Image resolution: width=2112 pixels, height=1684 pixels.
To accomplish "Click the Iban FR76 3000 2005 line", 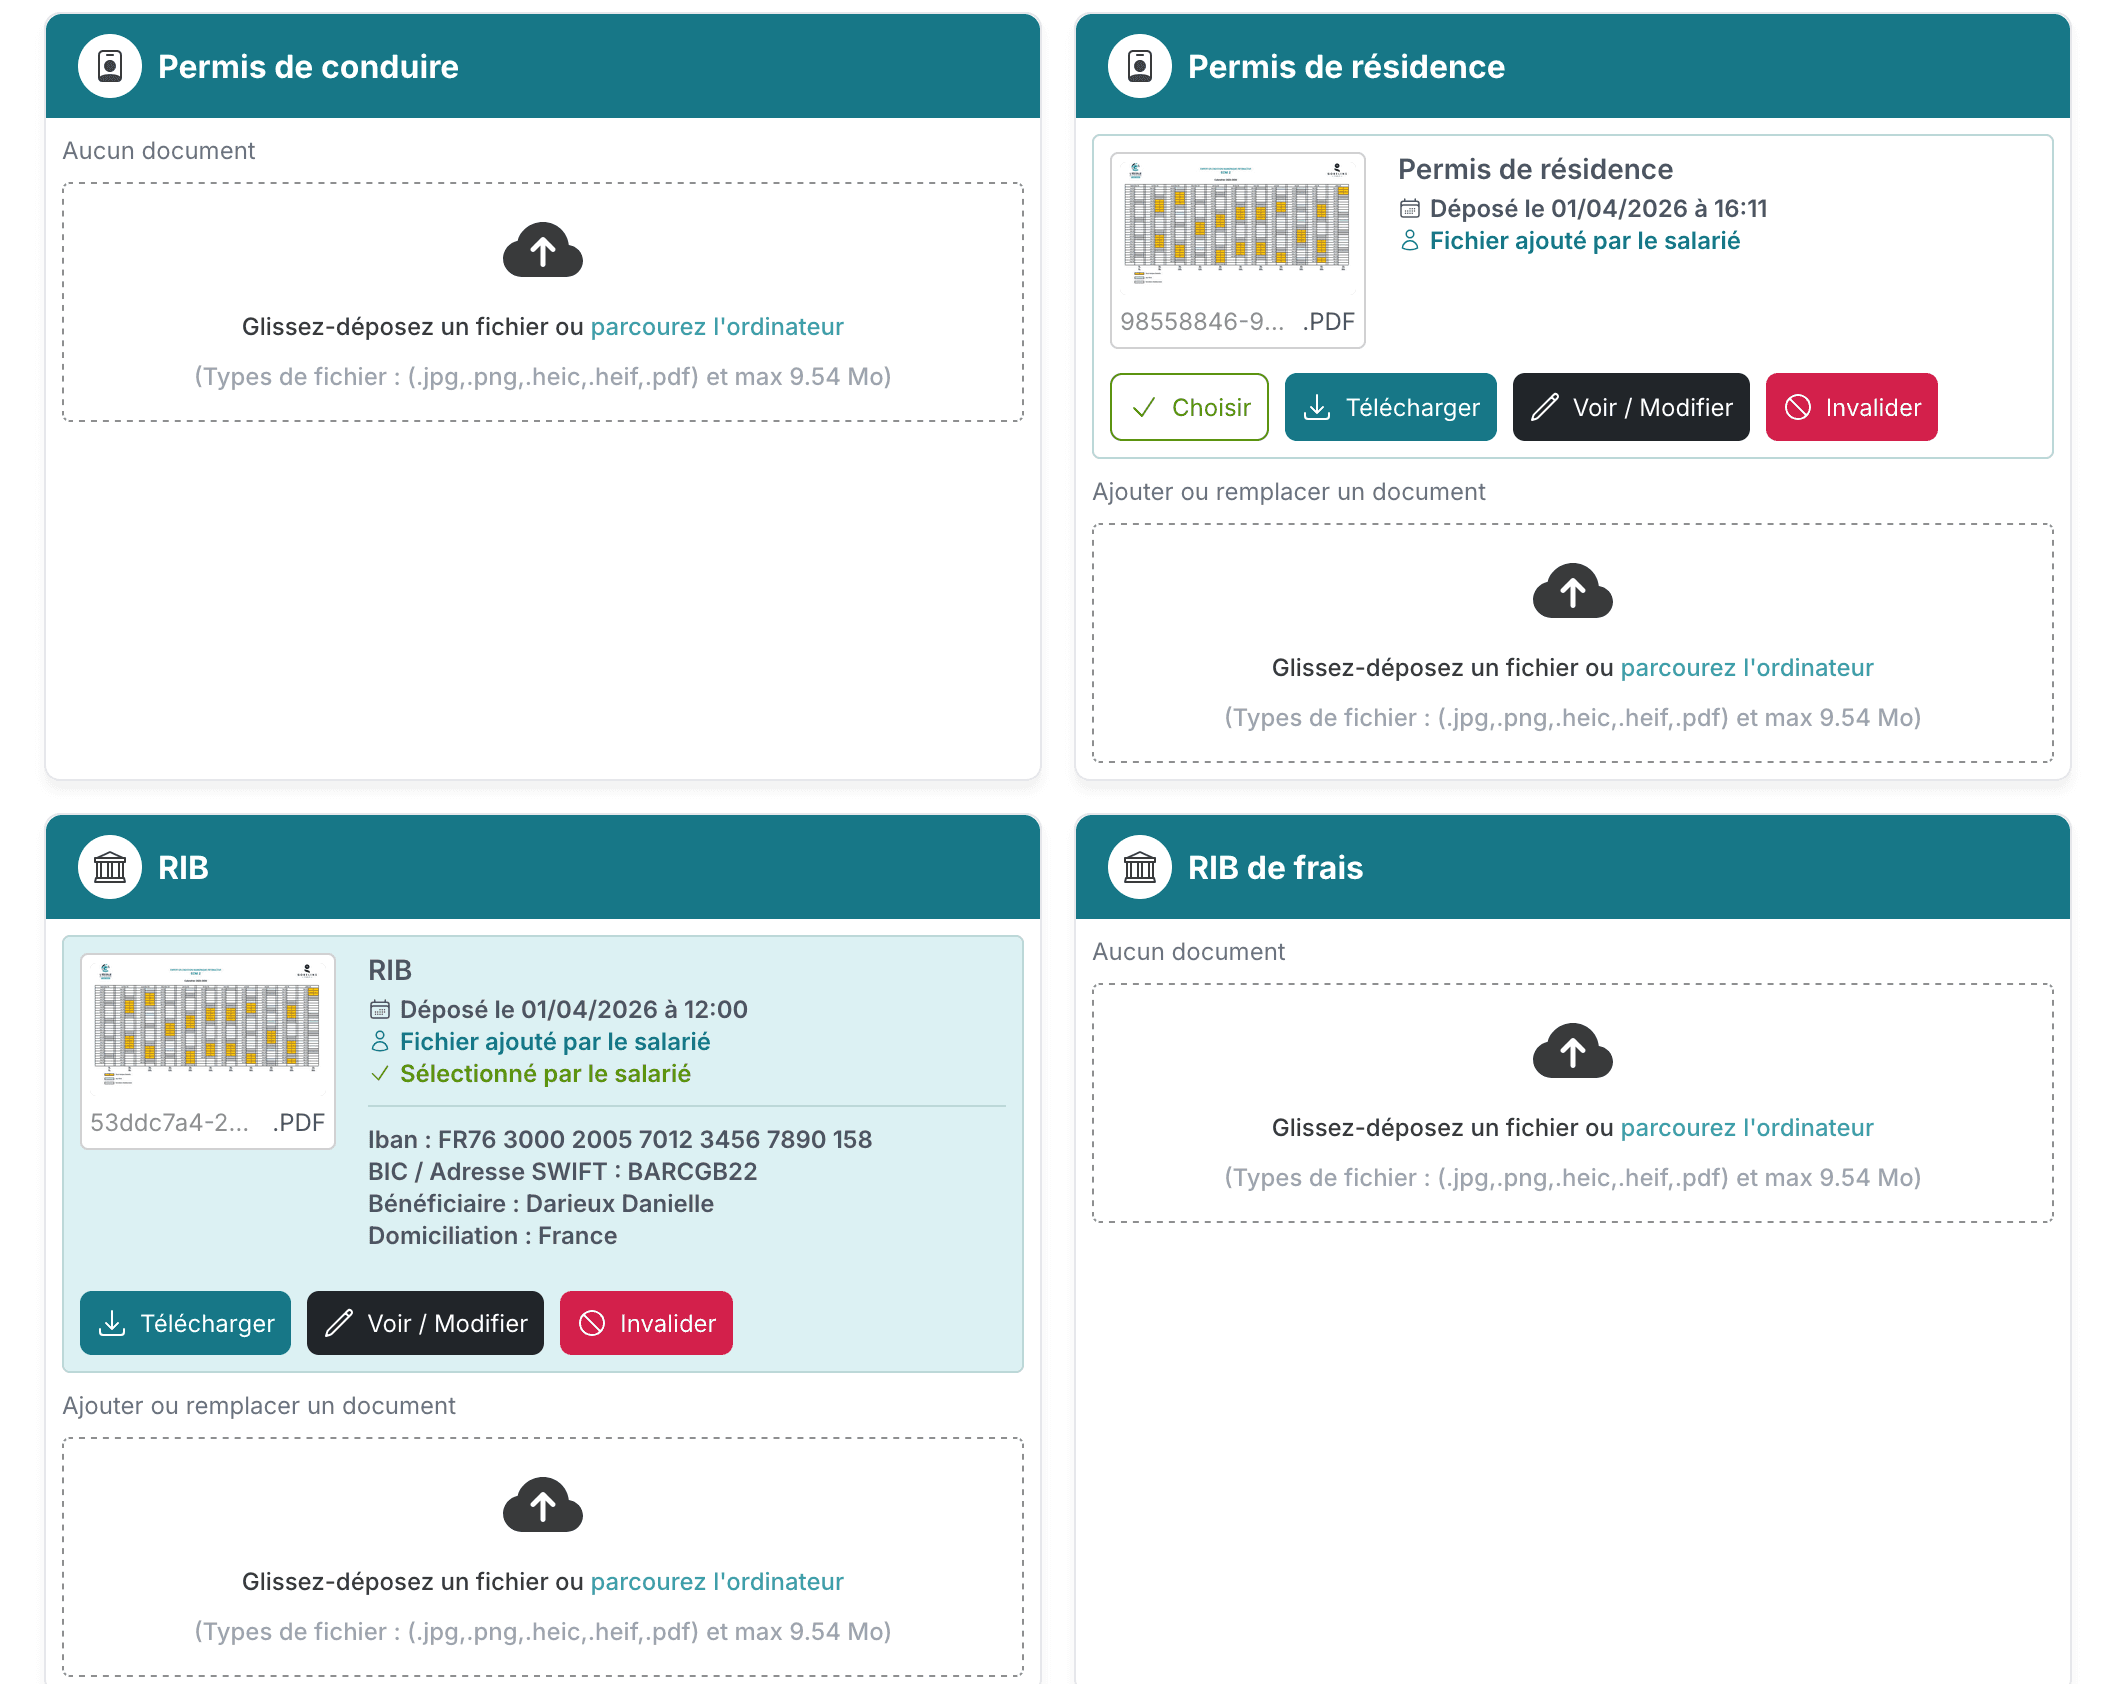I will point(620,1140).
